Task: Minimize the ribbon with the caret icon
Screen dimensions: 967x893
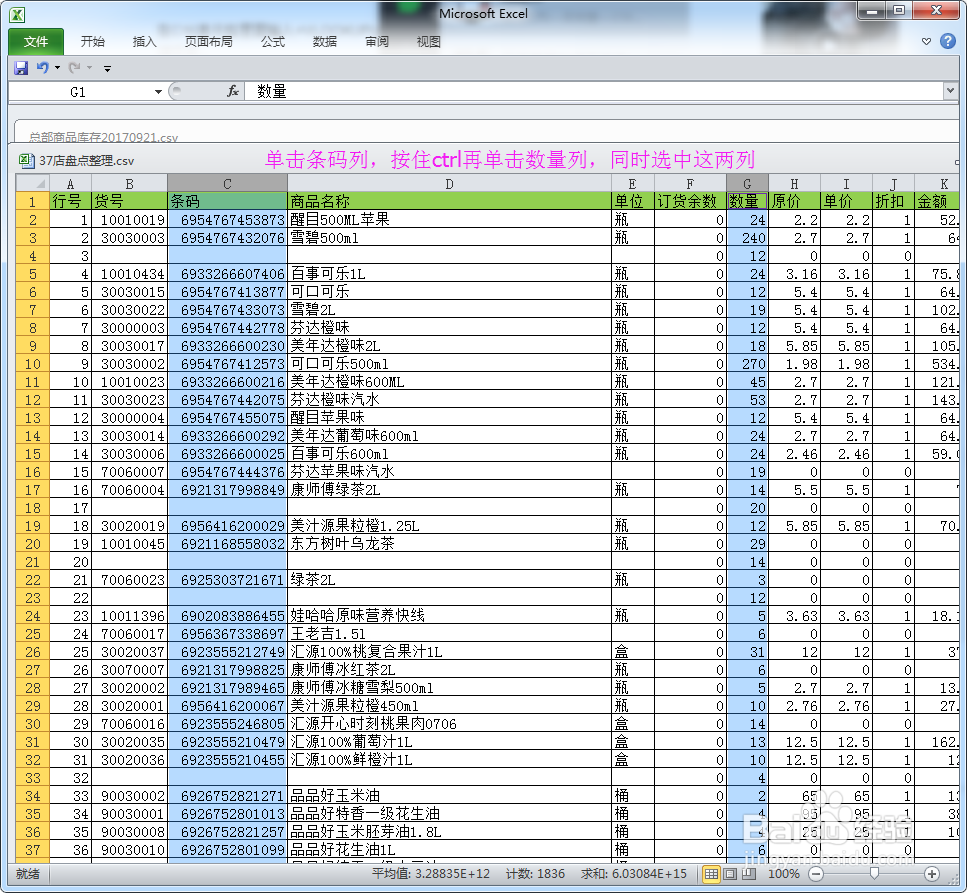Action: [926, 41]
